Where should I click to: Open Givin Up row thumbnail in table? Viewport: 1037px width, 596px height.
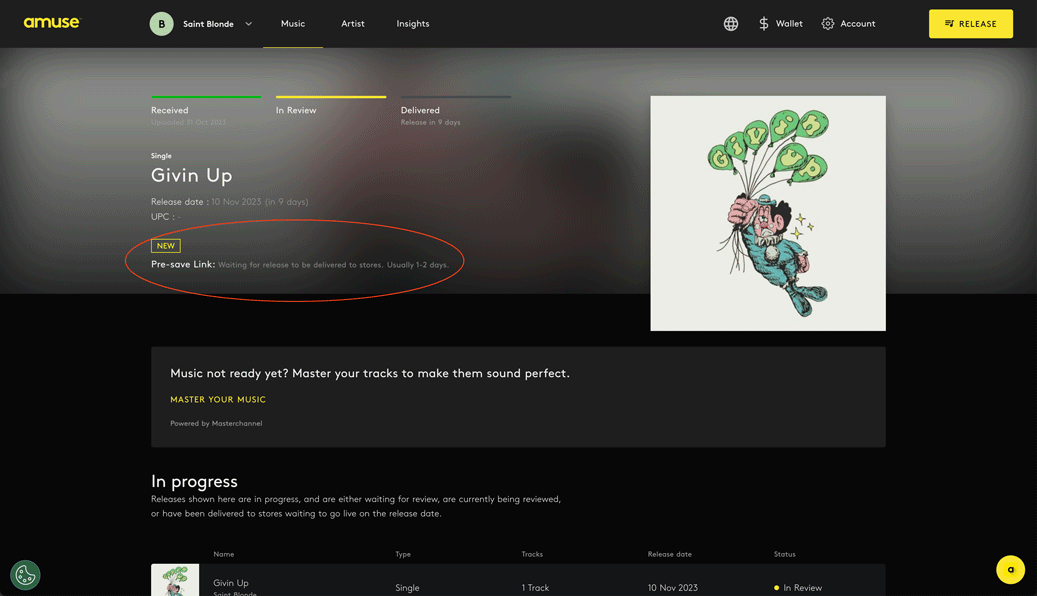175,580
